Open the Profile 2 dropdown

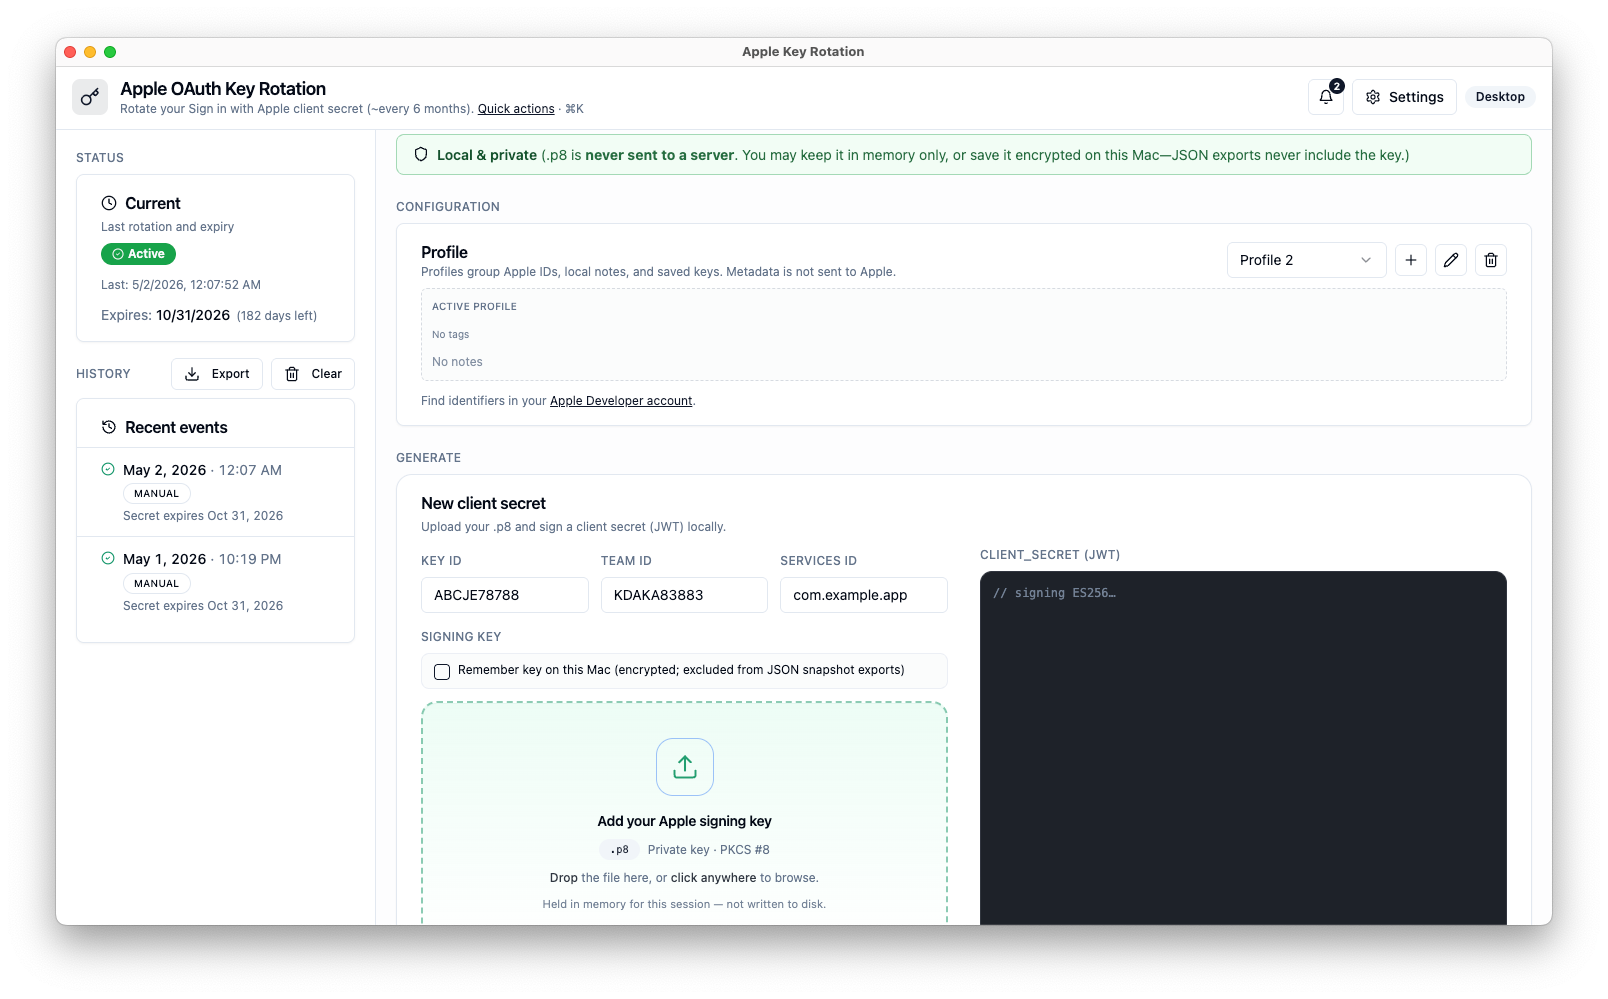(x=1306, y=260)
